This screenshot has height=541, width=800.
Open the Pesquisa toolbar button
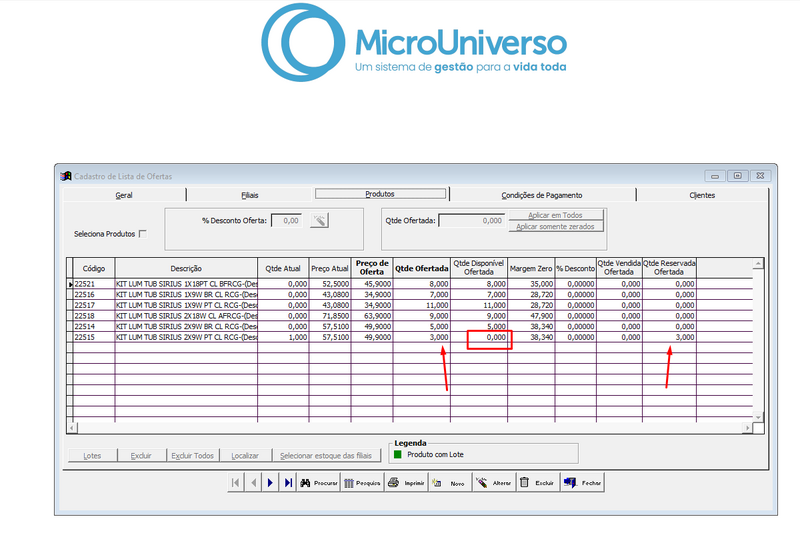(x=362, y=482)
